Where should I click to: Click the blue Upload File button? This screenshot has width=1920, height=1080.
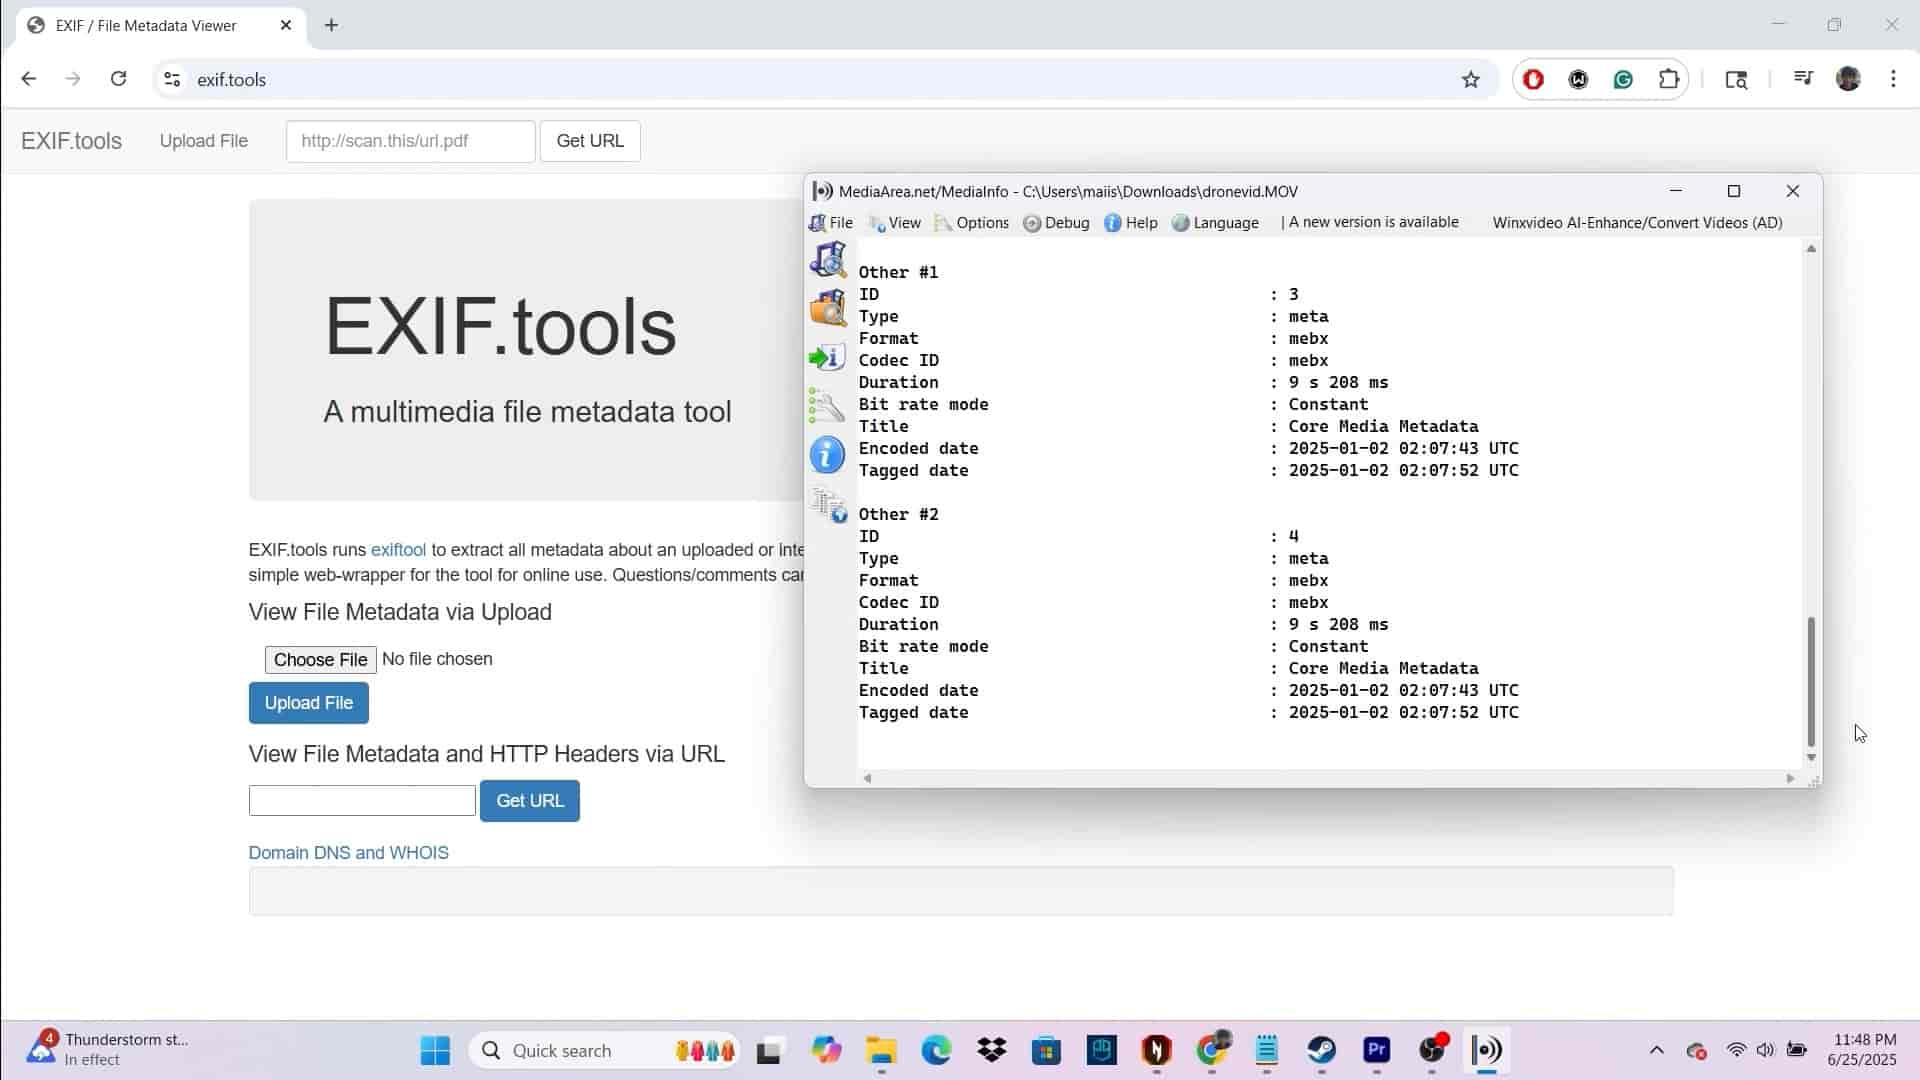(x=308, y=703)
